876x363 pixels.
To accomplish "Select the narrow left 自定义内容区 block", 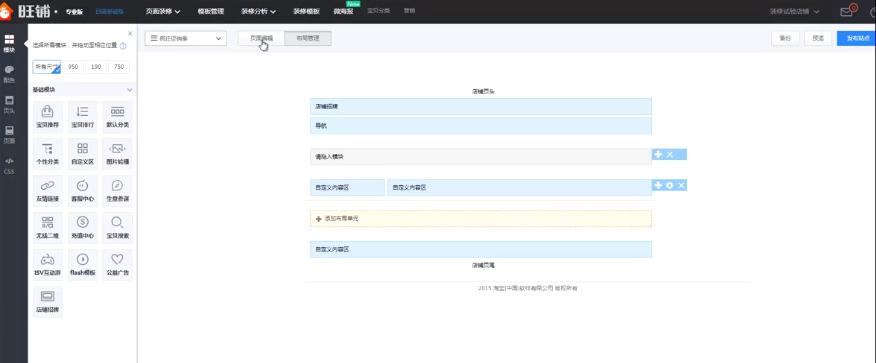I will click(x=347, y=188).
